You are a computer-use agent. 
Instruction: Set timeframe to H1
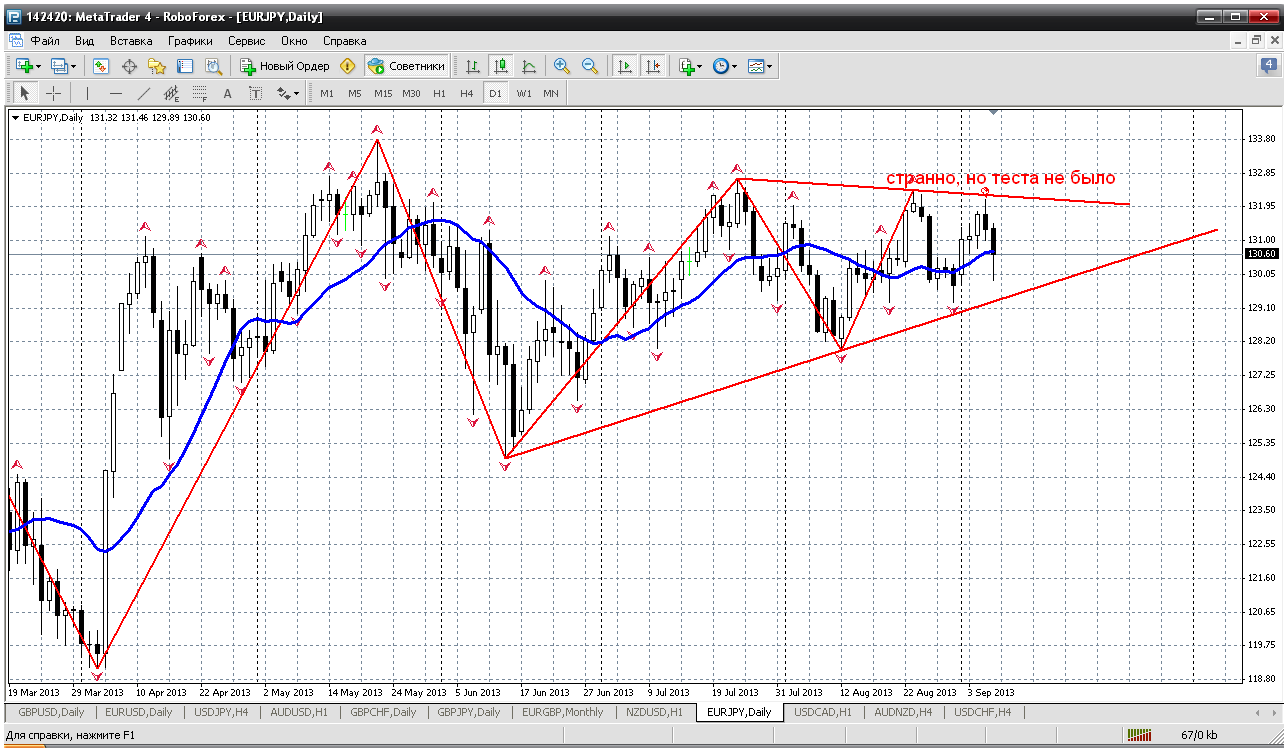(439, 93)
